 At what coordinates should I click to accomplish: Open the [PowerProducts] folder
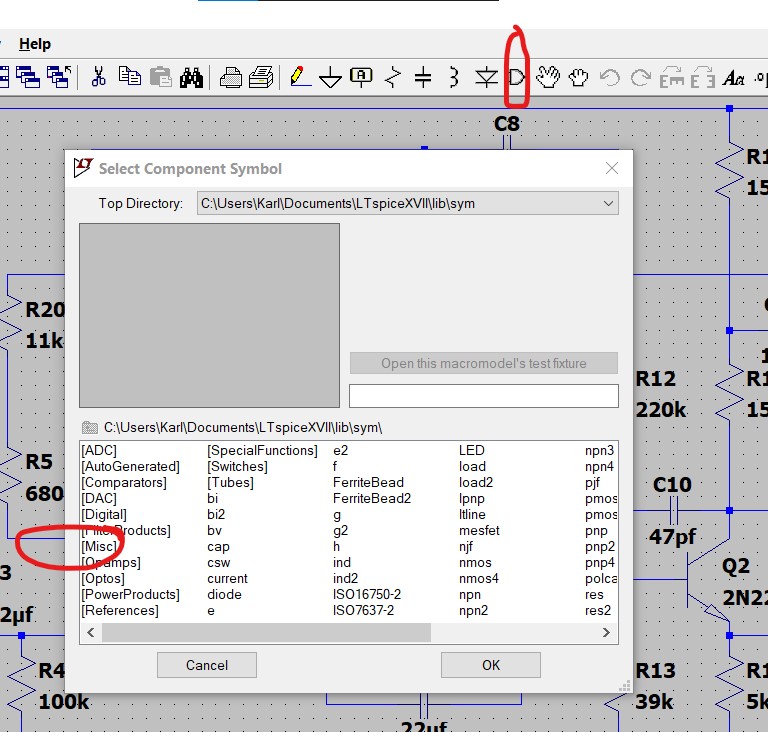130,594
